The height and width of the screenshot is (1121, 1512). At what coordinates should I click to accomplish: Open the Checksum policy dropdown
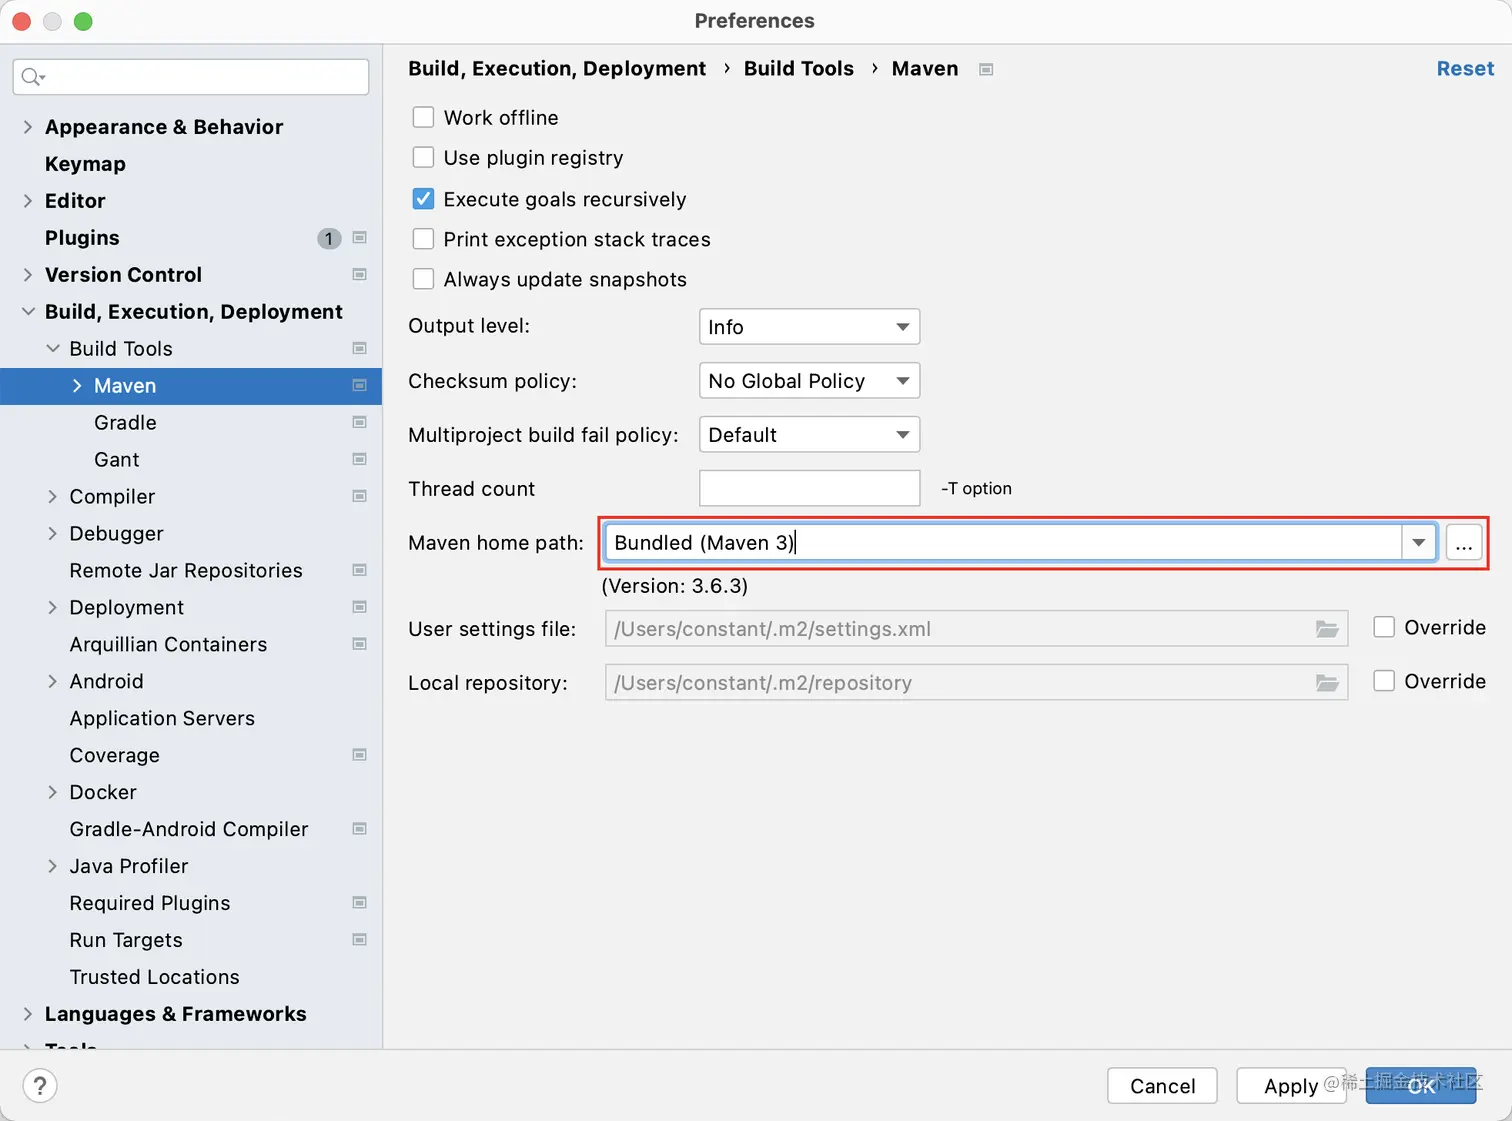[x=809, y=381]
